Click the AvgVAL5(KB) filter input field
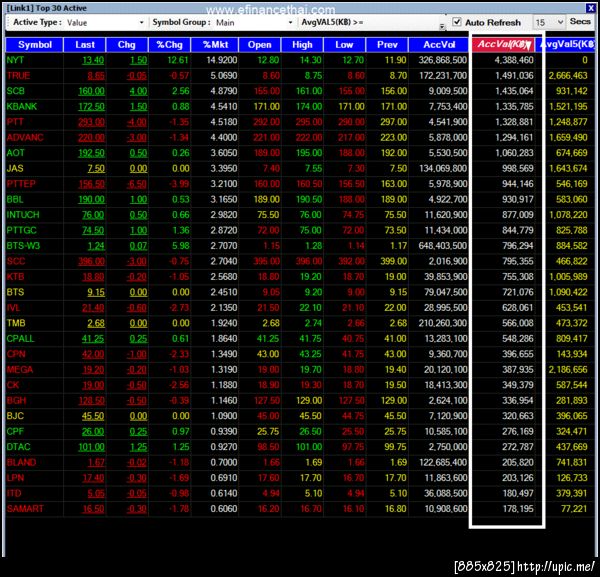The image size is (600, 577). tap(402, 23)
